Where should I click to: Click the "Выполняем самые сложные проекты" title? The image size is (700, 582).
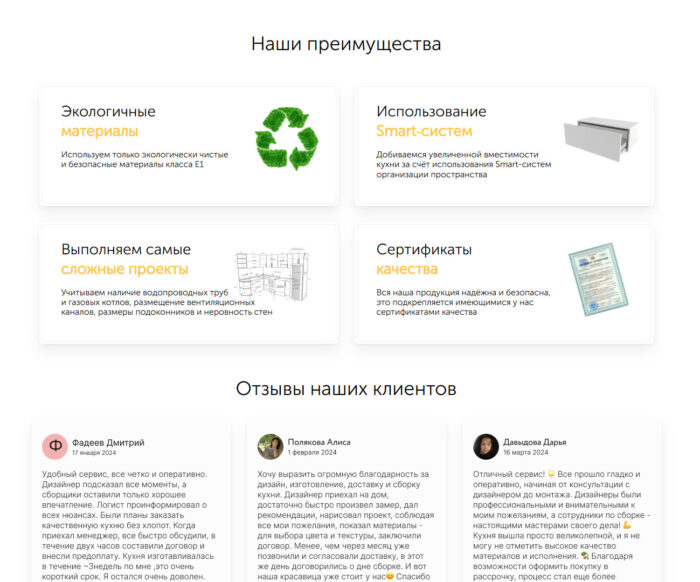(125, 259)
